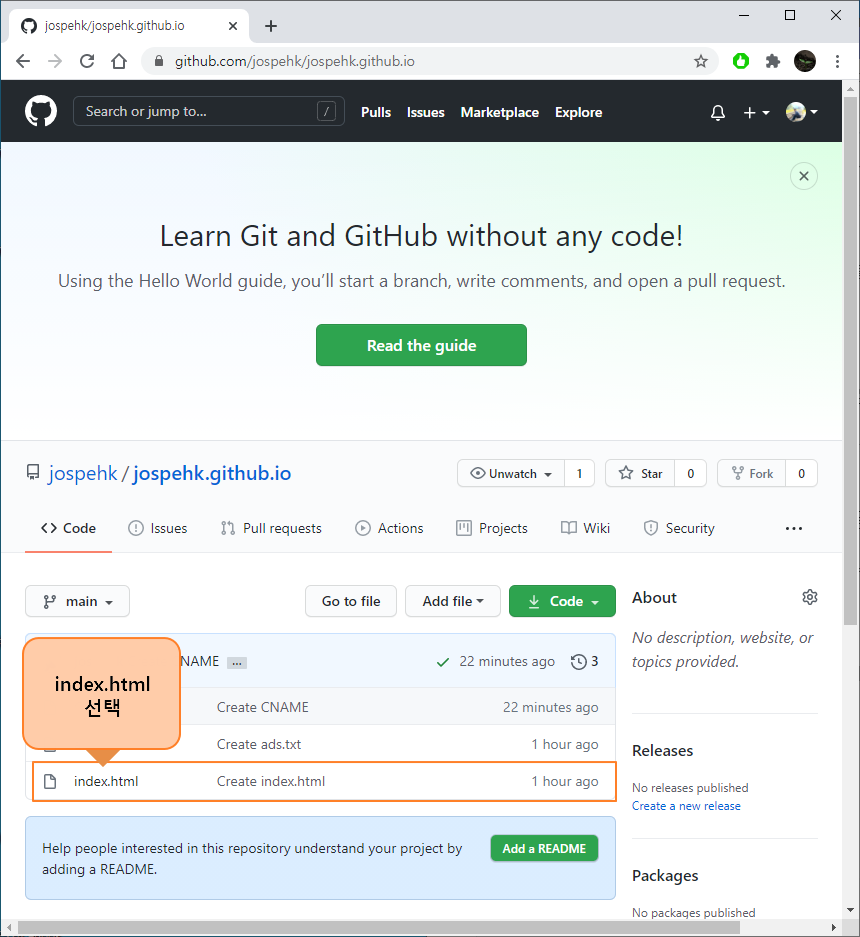Reload the page with the refresh icon
This screenshot has width=860, height=937.
pos(87,61)
